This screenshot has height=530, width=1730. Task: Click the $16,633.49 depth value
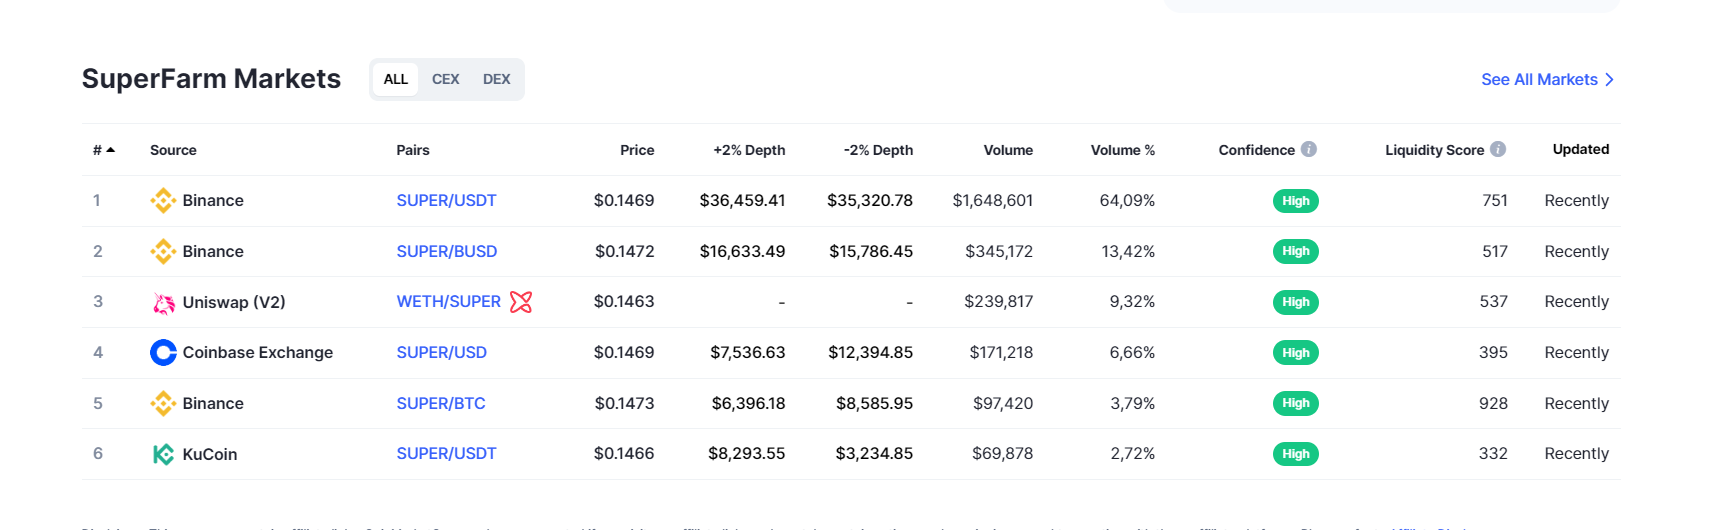(743, 252)
